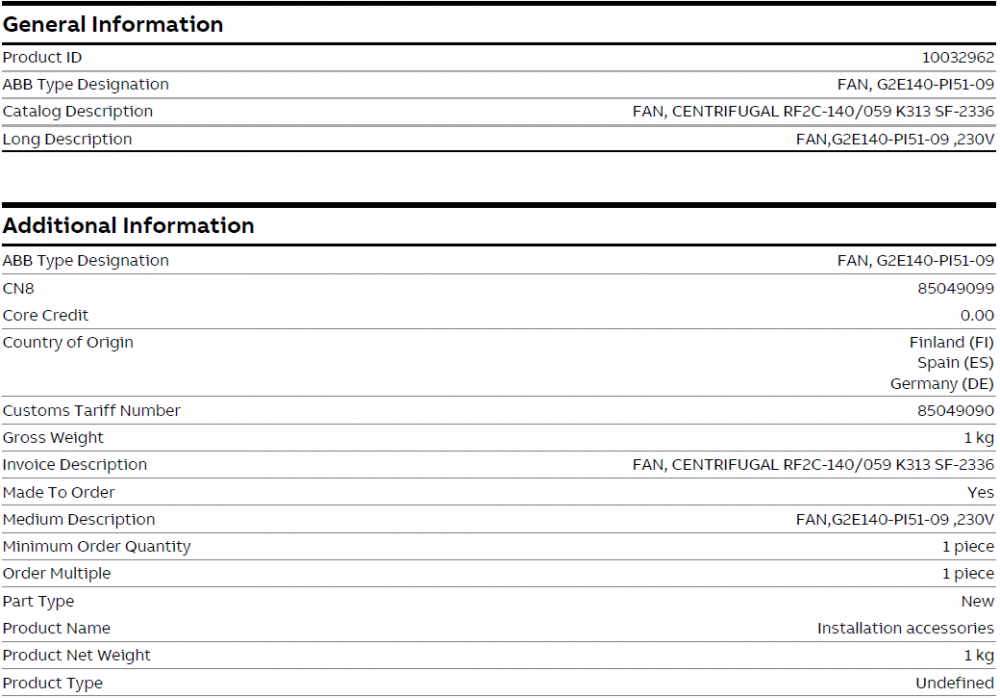Select the Product ID value 10032962
Screen dimensions: 1000x698
tap(957, 57)
